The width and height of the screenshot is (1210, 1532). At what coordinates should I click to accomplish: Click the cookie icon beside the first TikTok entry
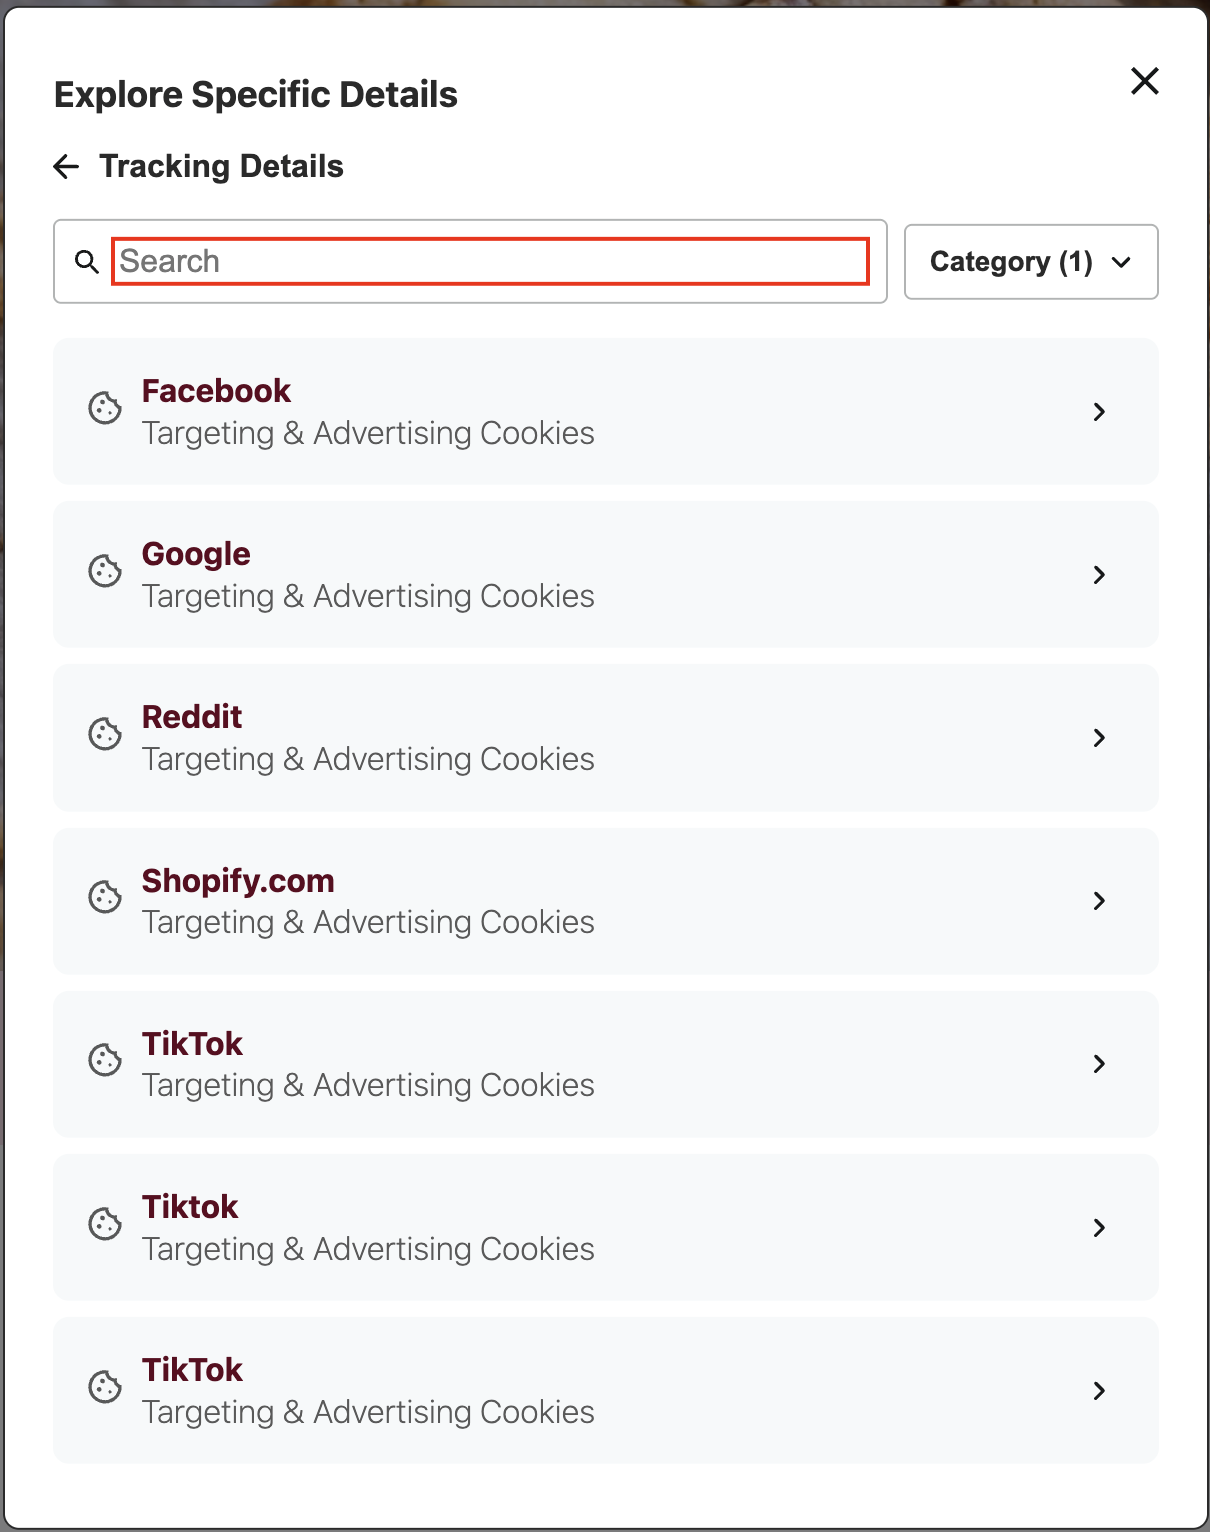pos(104,1062)
